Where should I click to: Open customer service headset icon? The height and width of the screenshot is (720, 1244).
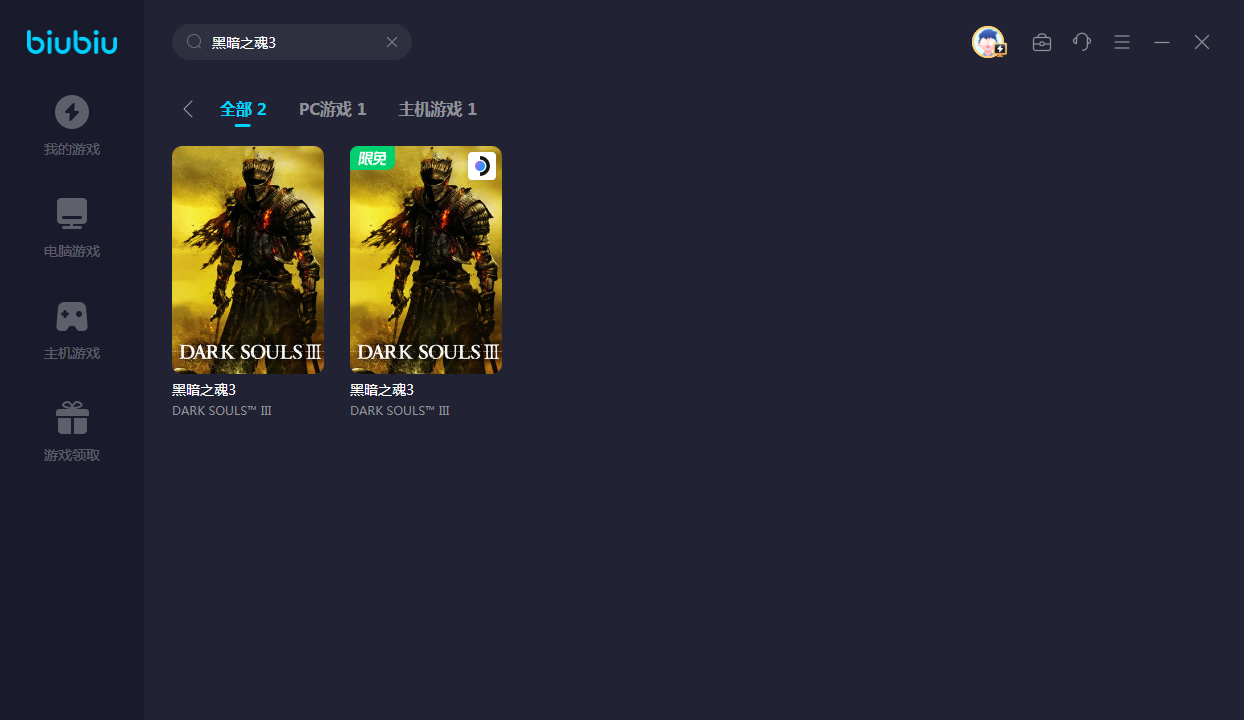pyautogui.click(x=1082, y=42)
